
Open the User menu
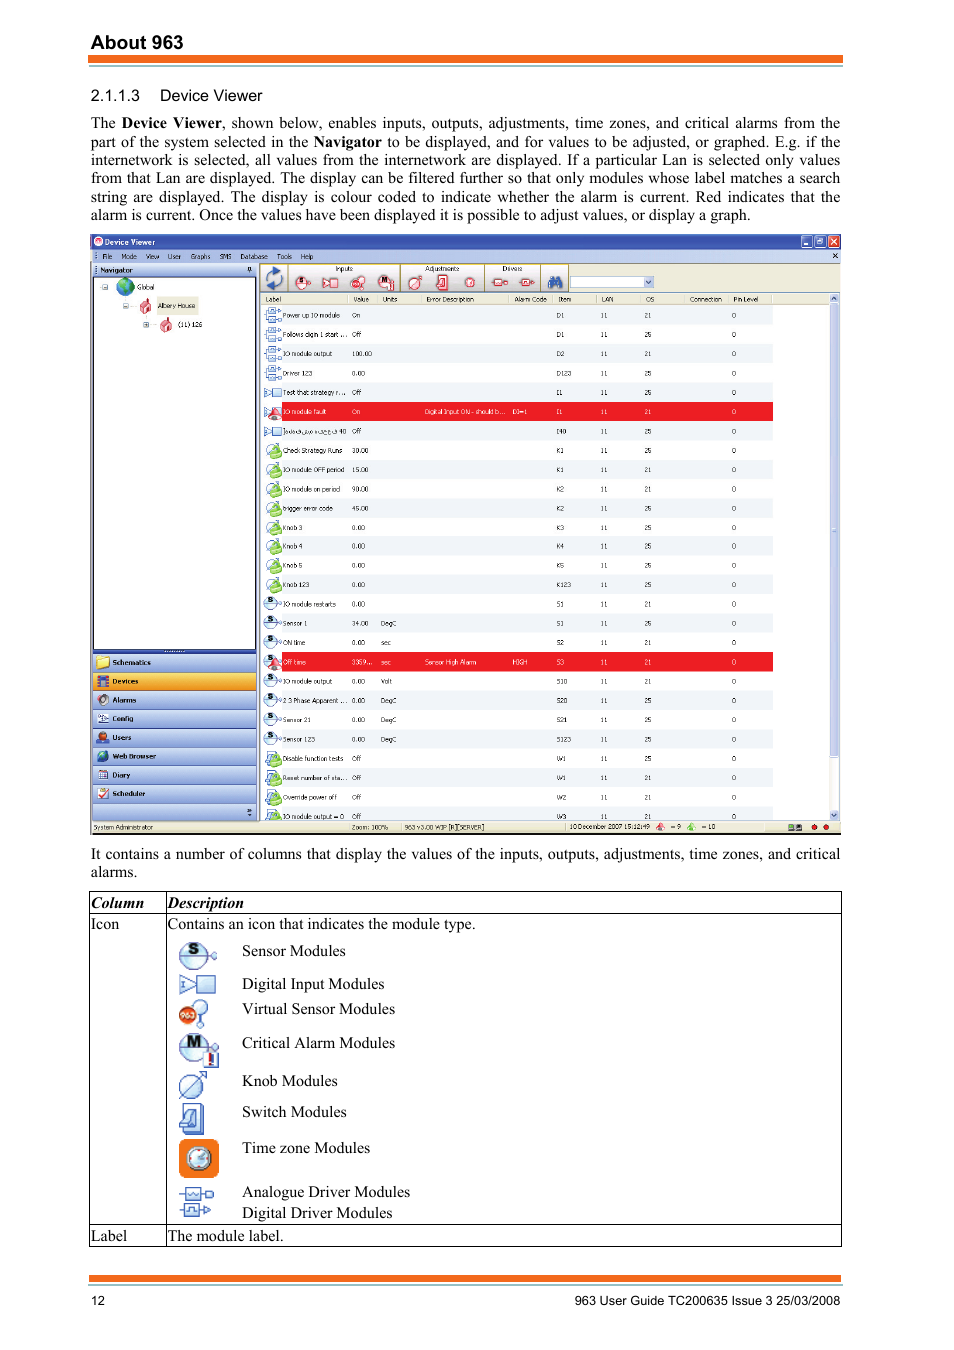coord(174,256)
